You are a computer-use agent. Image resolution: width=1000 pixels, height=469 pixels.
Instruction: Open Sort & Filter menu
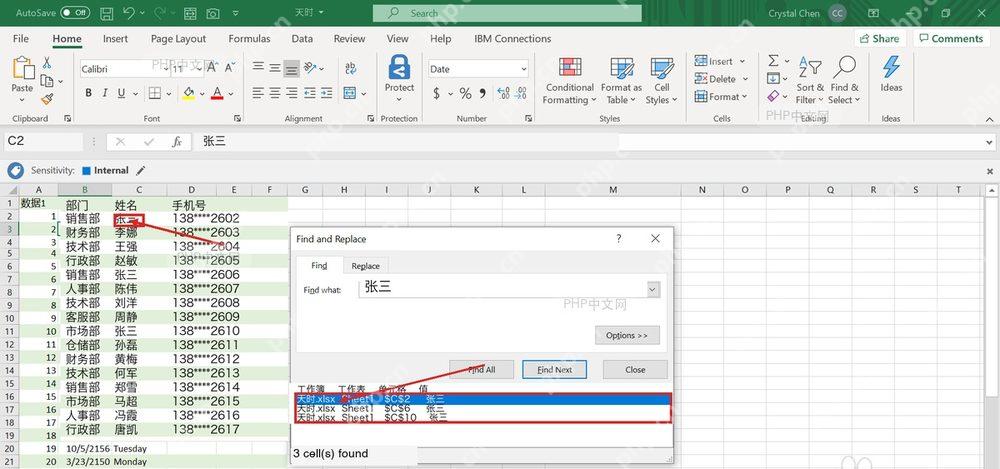tap(809, 80)
